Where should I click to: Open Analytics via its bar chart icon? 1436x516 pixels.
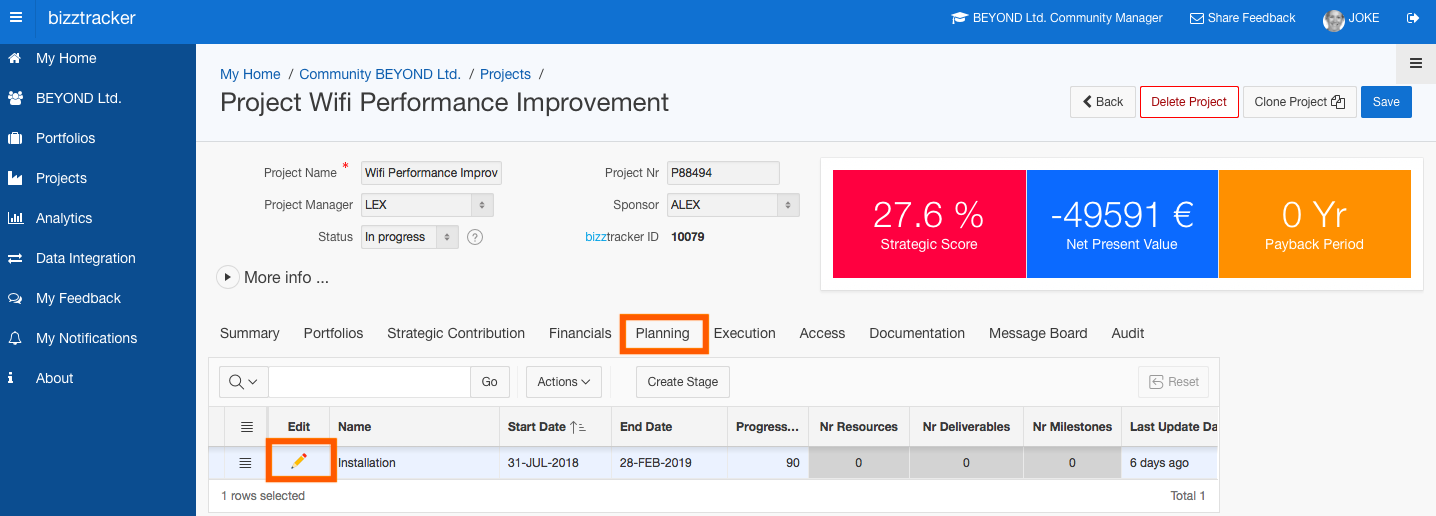[x=16, y=218]
